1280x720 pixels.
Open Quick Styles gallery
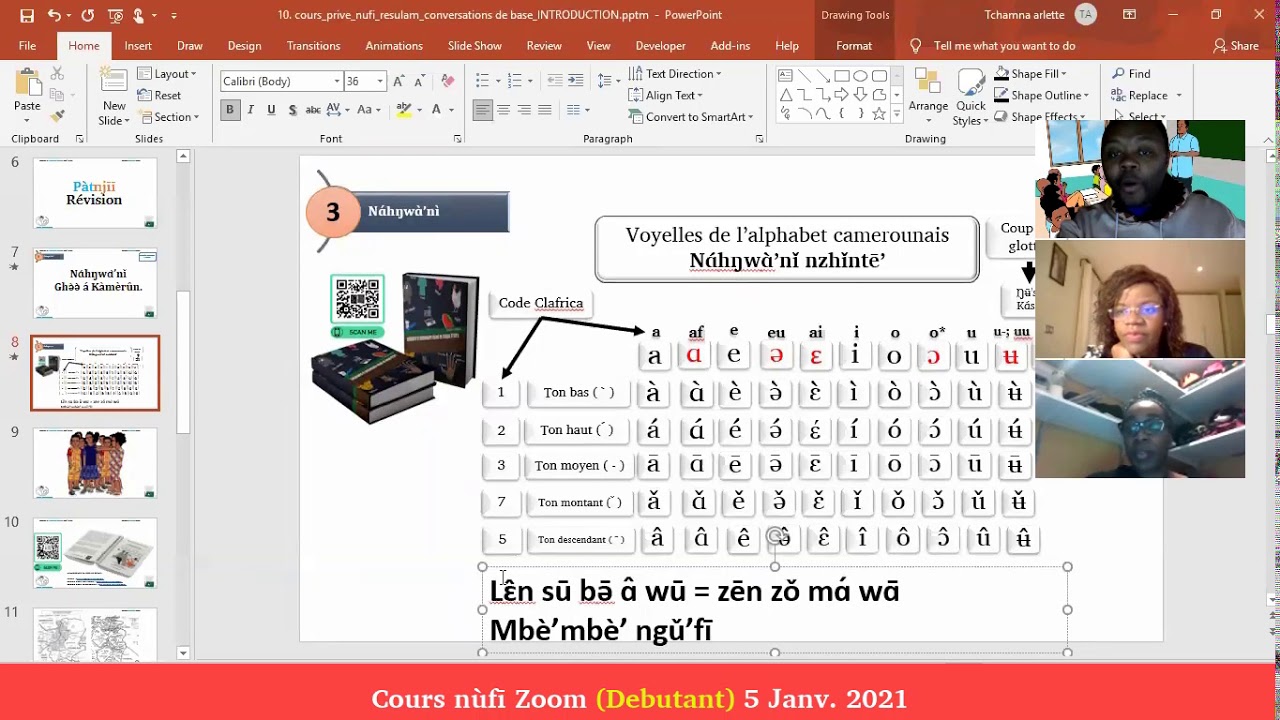tap(970, 97)
